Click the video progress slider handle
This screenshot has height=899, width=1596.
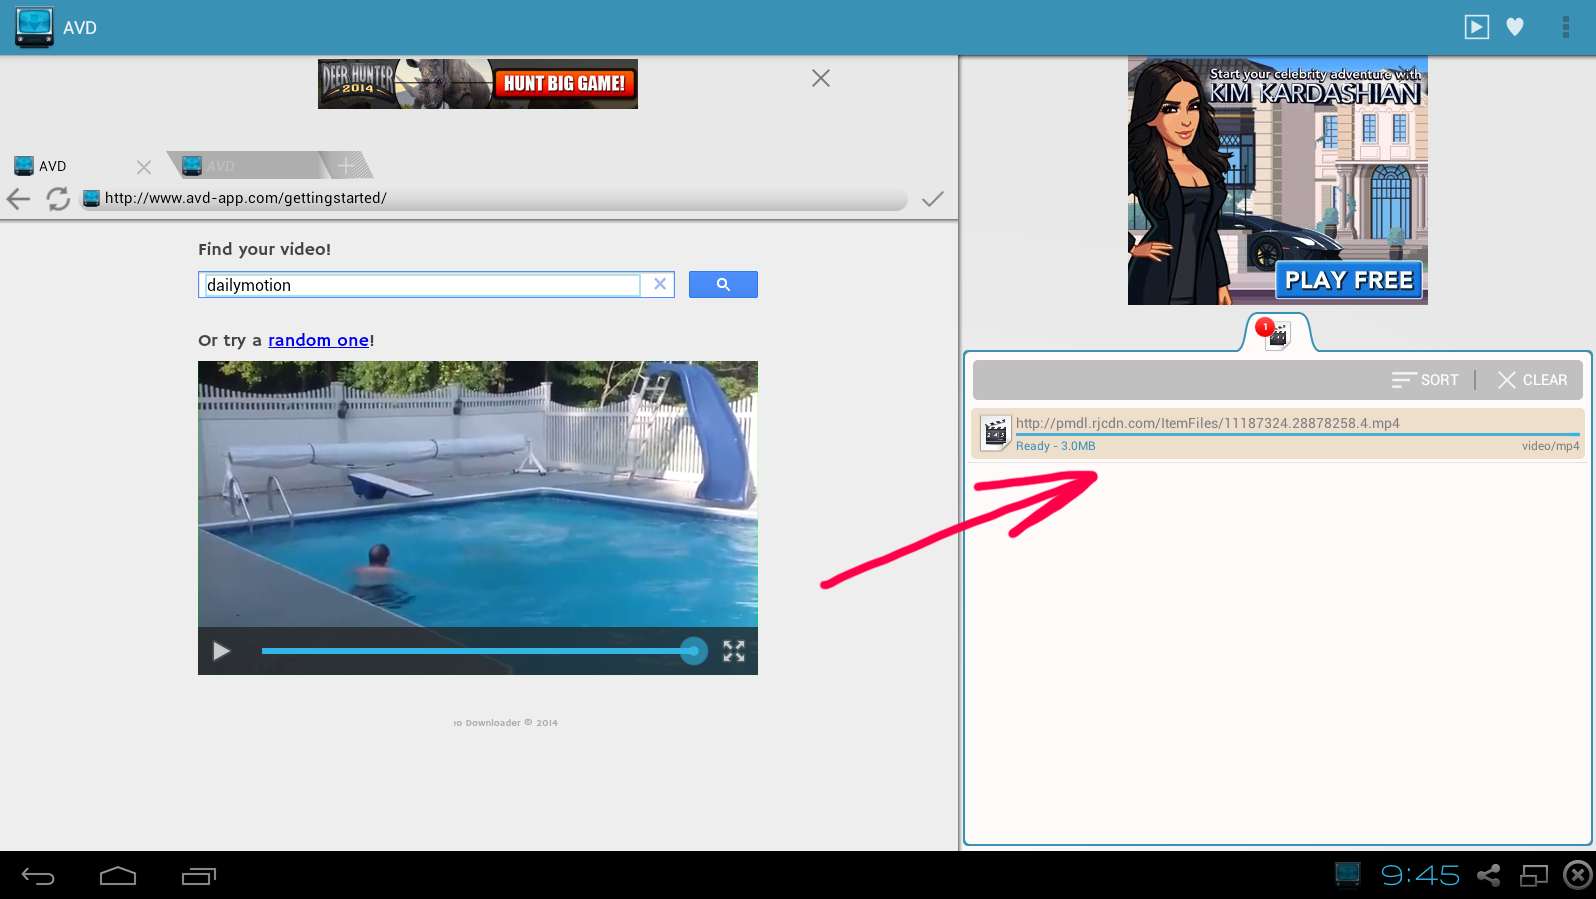(x=693, y=651)
